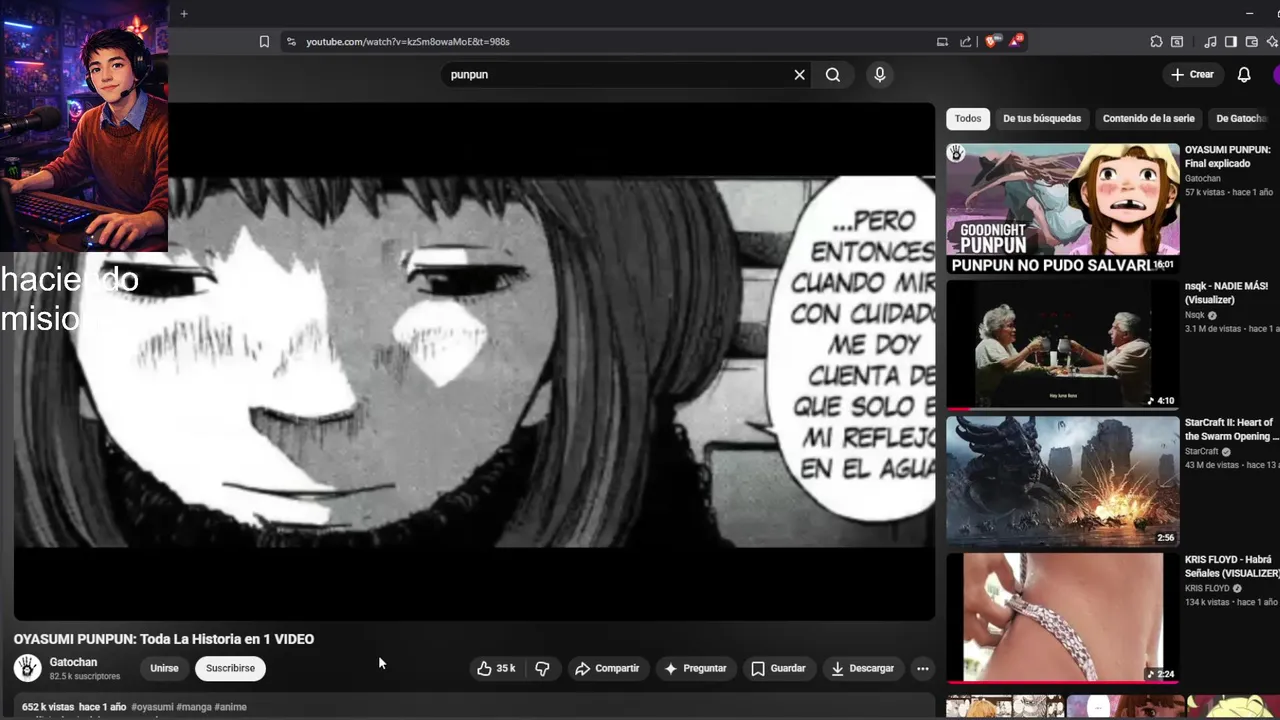Open the three-dot more actions menu
The height and width of the screenshot is (720, 1280).
tap(923, 668)
